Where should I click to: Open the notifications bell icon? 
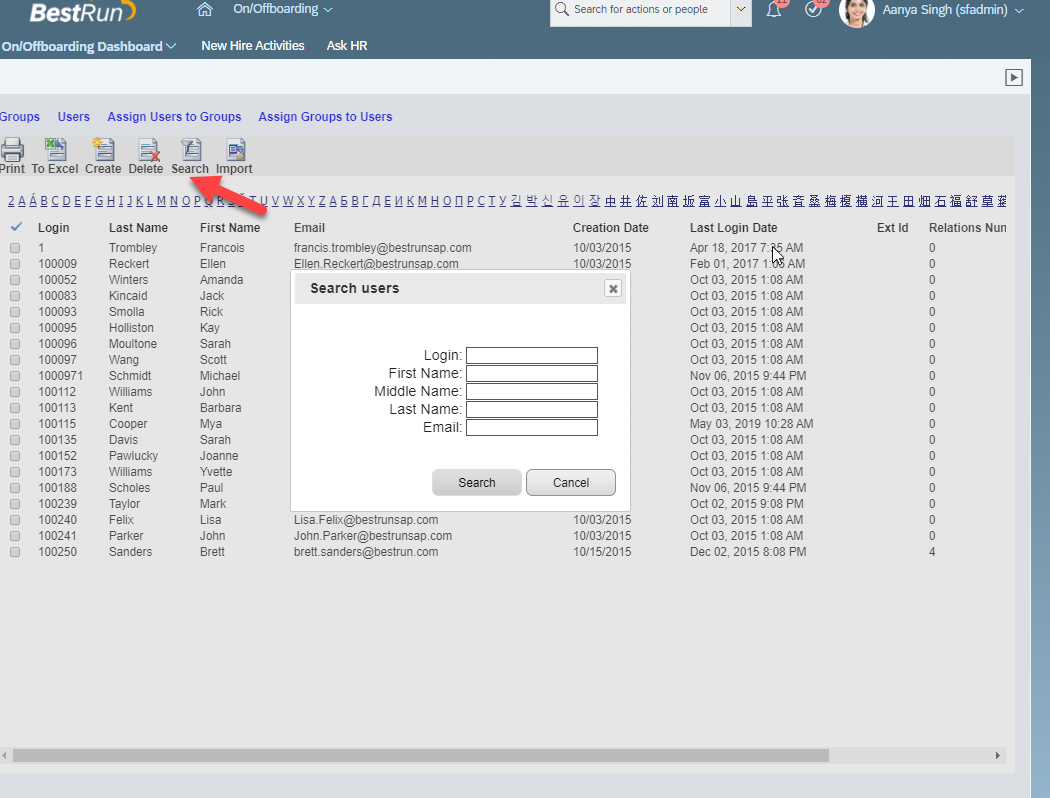point(774,9)
